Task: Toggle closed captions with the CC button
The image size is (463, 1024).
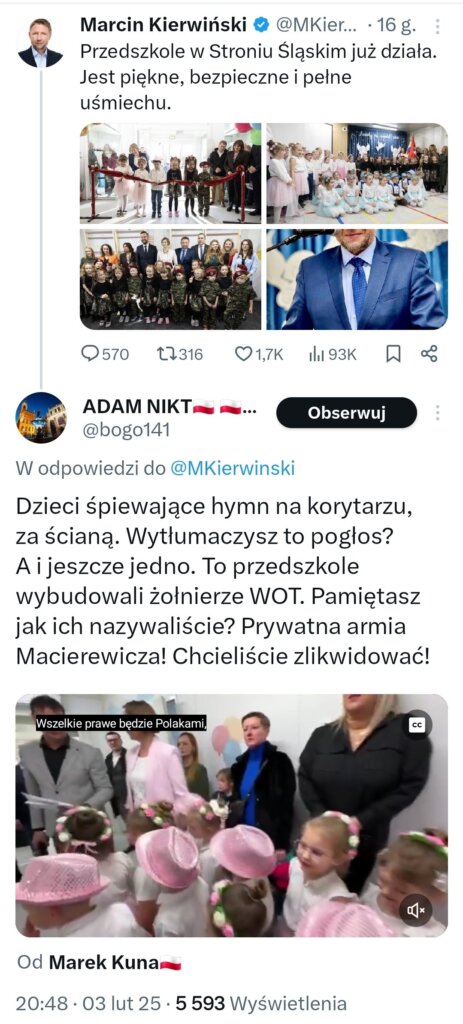Action: [416, 724]
